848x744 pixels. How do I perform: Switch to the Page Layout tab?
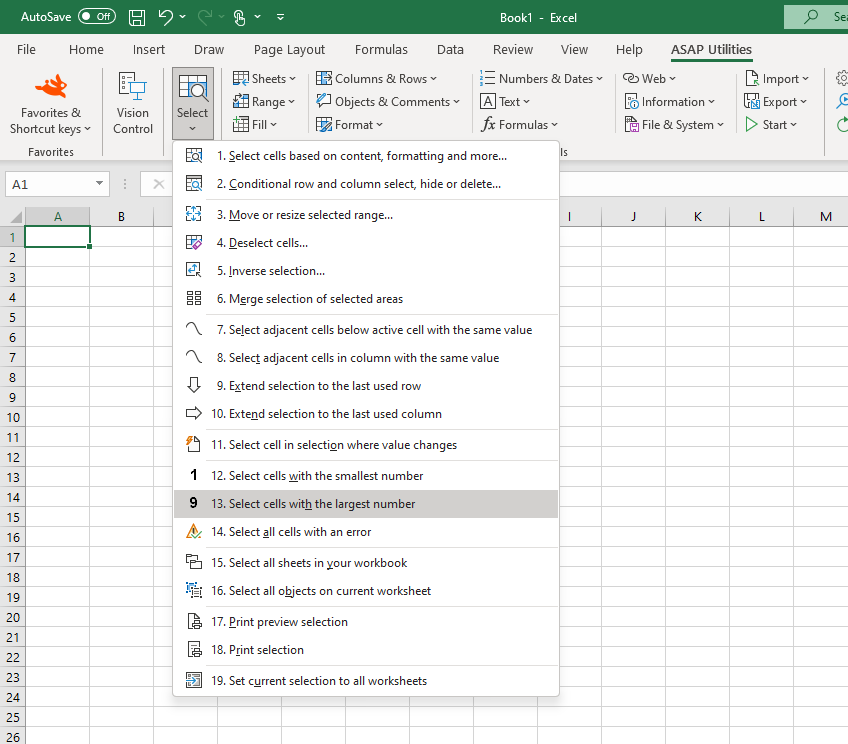tap(289, 50)
